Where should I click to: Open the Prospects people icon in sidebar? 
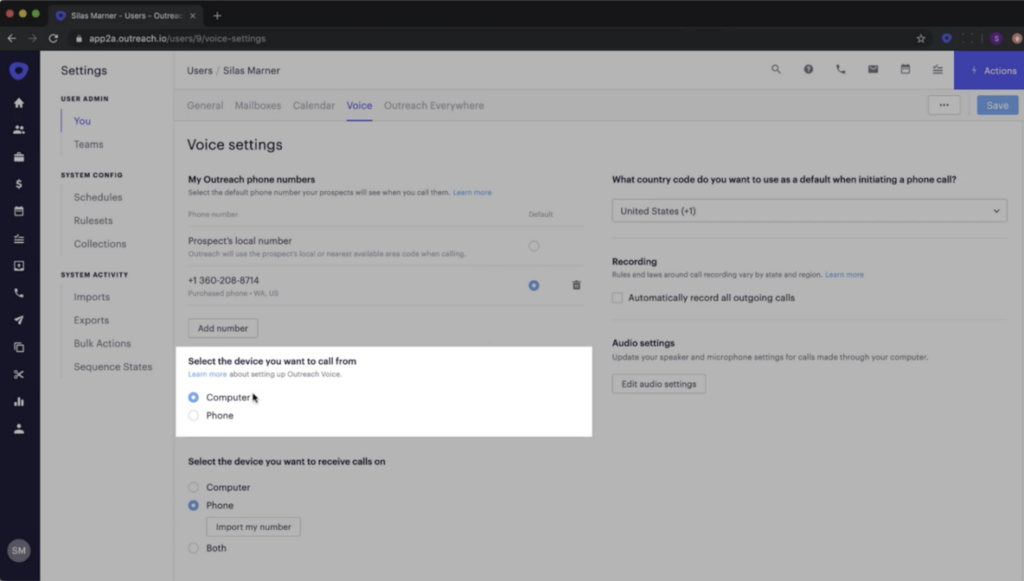pyautogui.click(x=19, y=130)
